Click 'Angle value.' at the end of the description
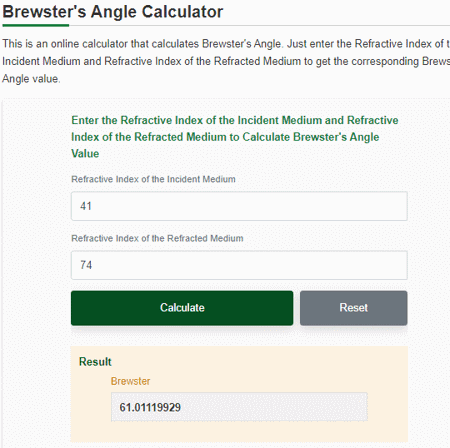 click(x=31, y=79)
